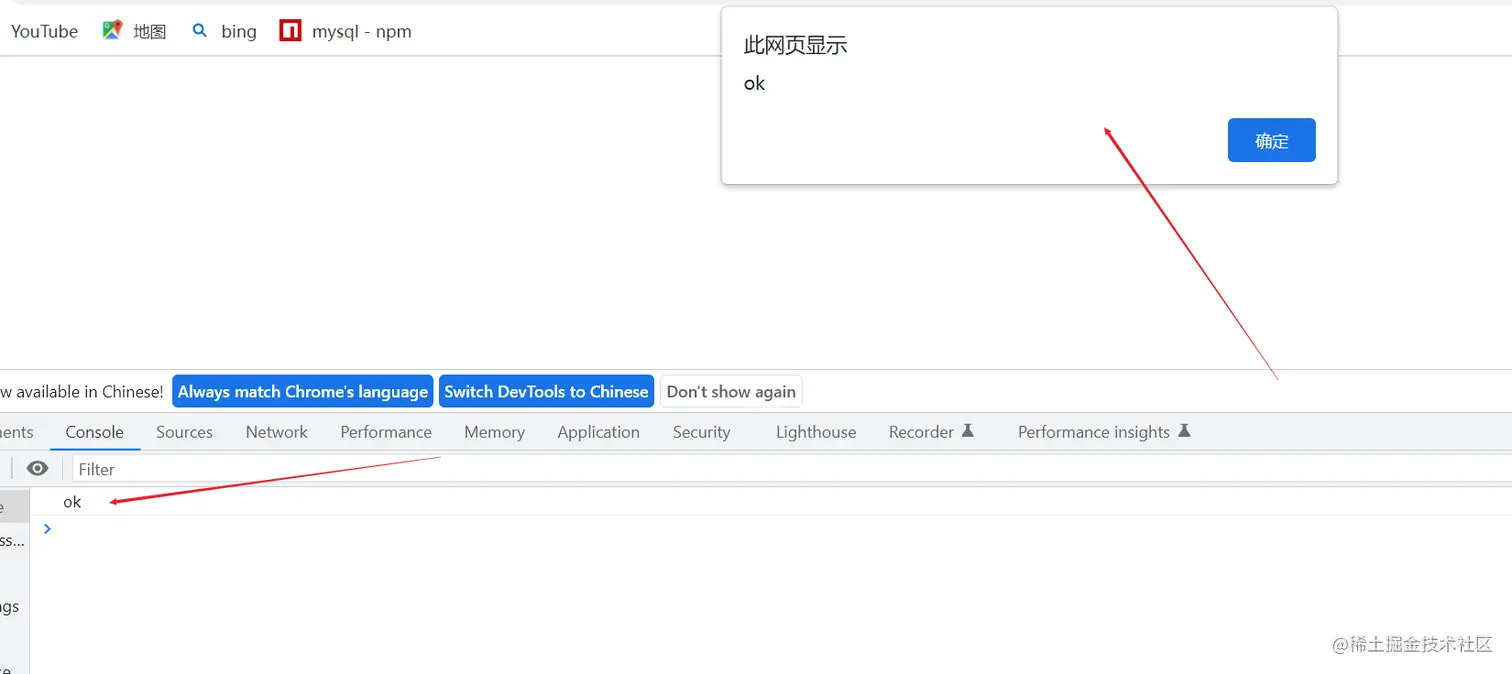The height and width of the screenshot is (674, 1512).
Task: Open the Security tab
Action: click(701, 431)
